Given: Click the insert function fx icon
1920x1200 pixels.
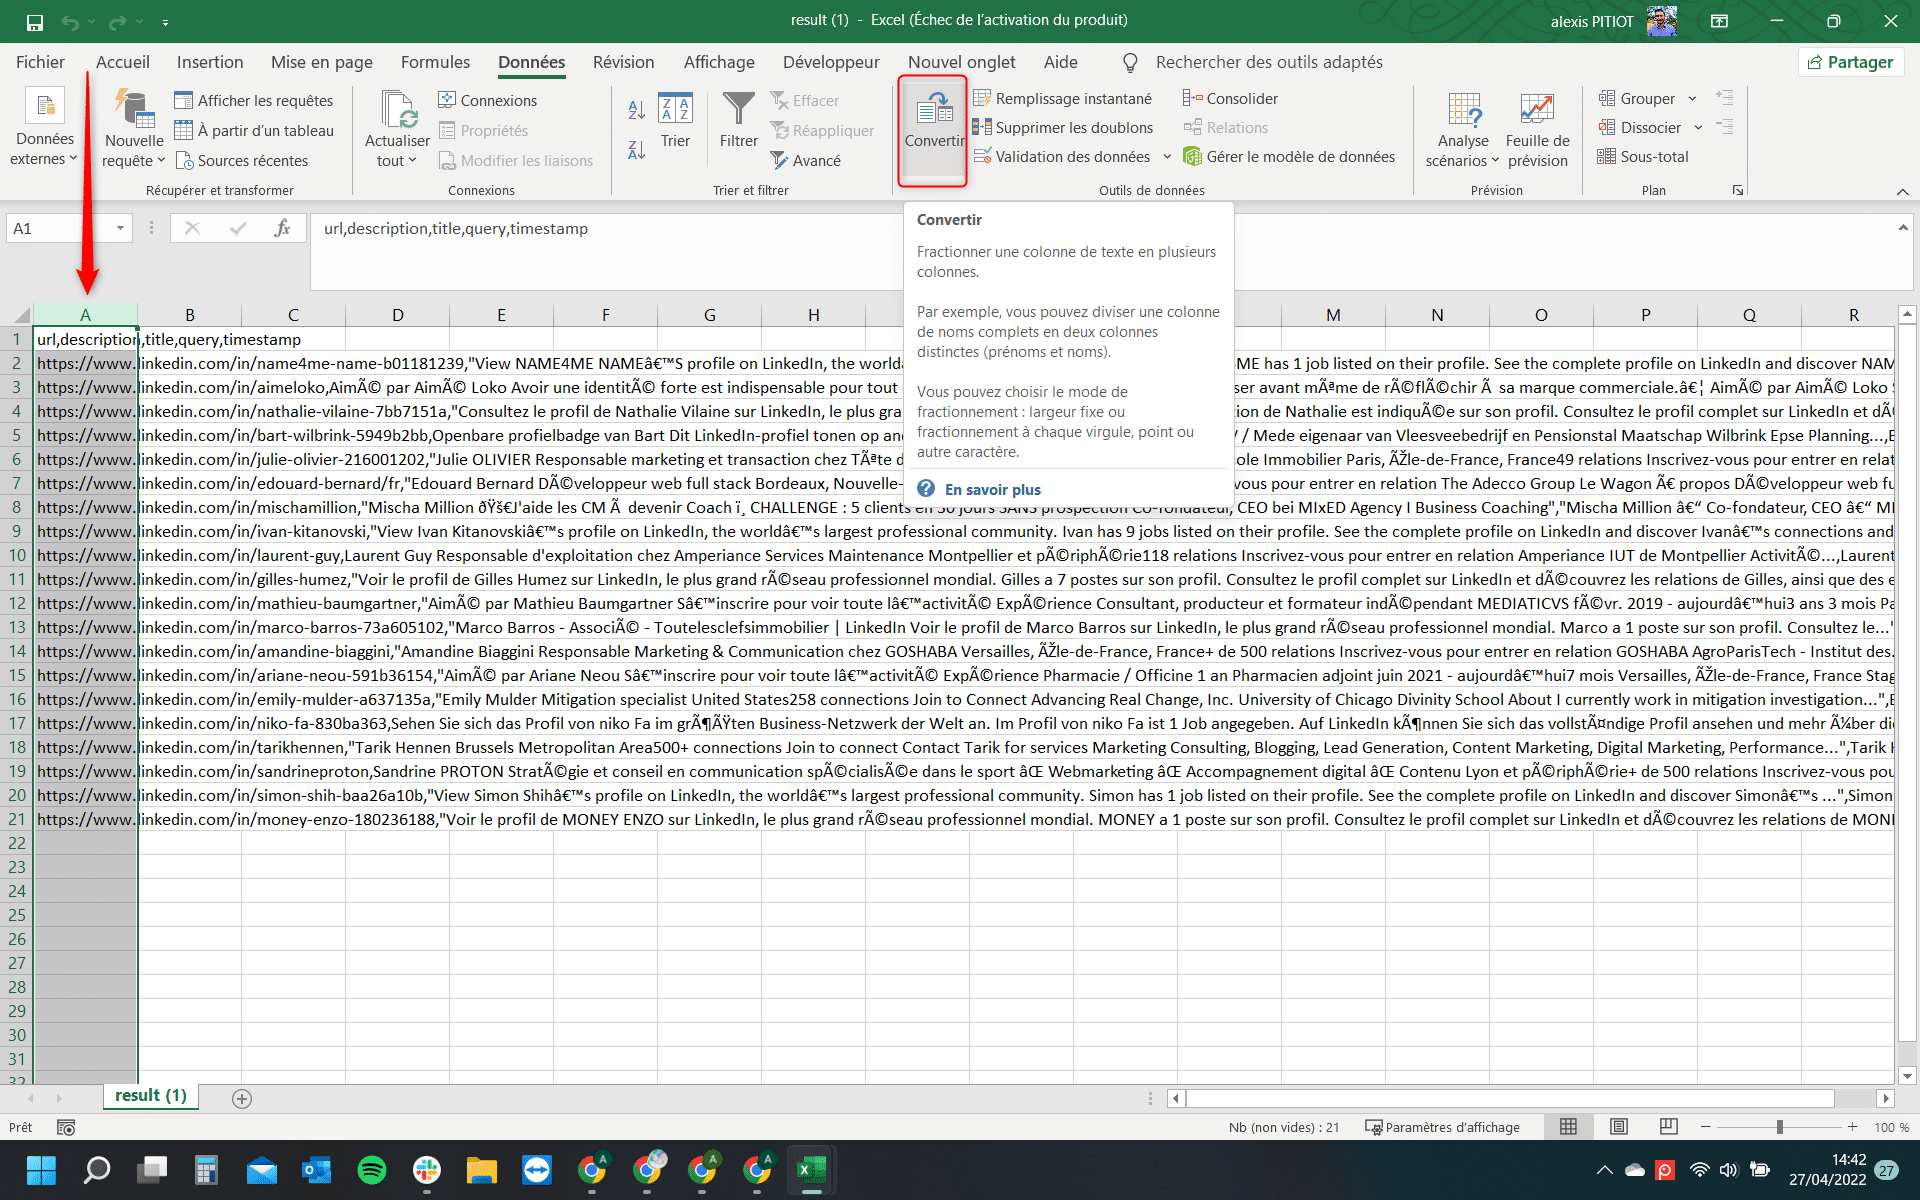Looking at the screenshot, I should (x=282, y=228).
